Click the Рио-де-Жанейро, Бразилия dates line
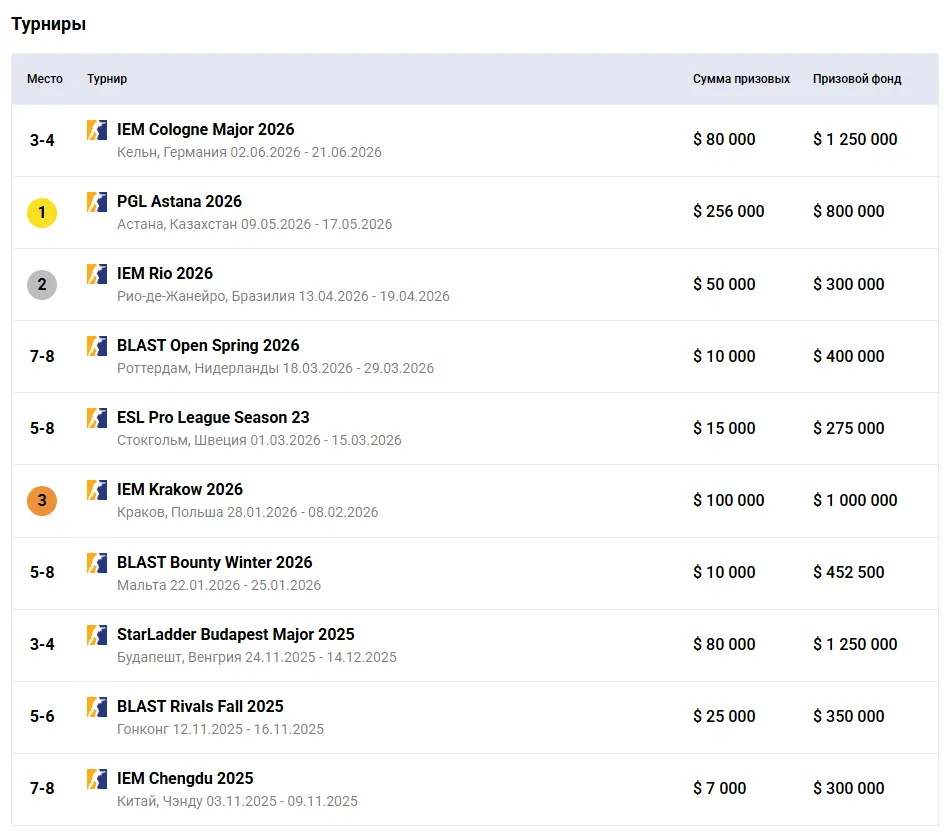The height and width of the screenshot is (837, 949). tap(283, 296)
